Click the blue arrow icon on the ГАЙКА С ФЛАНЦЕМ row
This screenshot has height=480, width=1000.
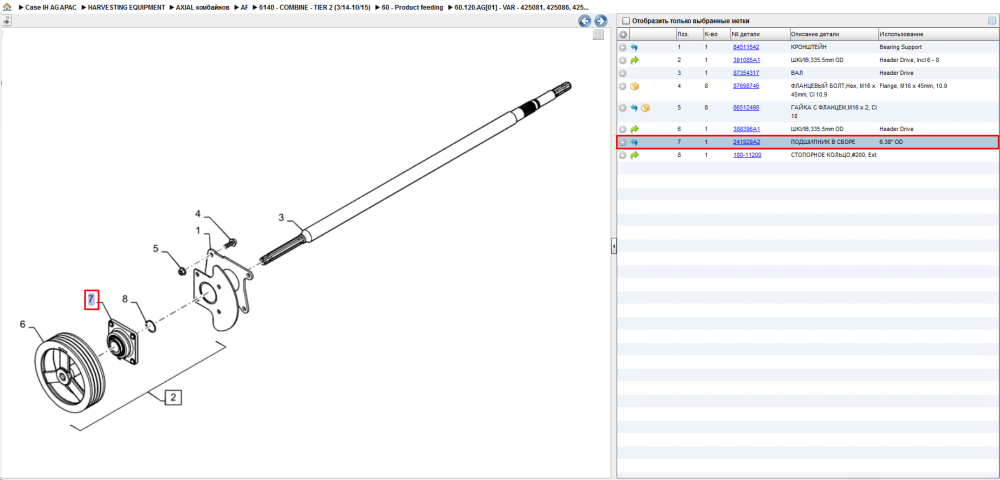point(634,108)
